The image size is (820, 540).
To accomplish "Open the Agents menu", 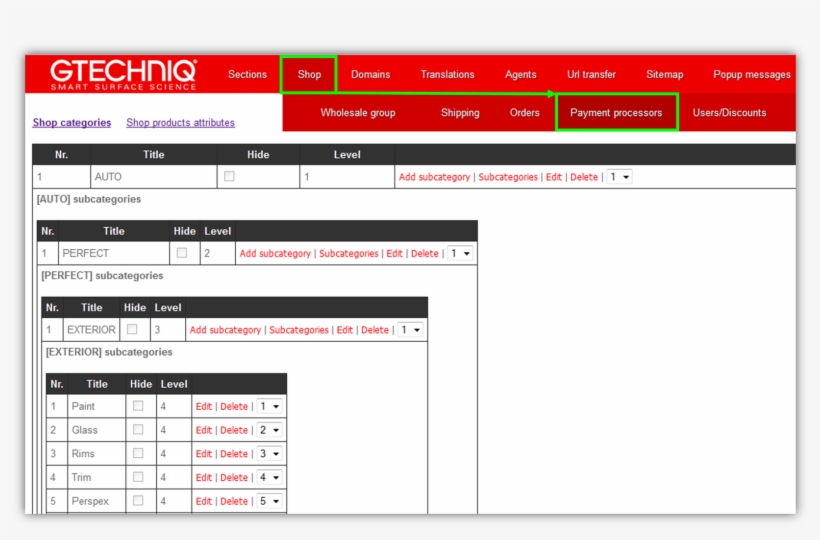I will [x=520, y=74].
